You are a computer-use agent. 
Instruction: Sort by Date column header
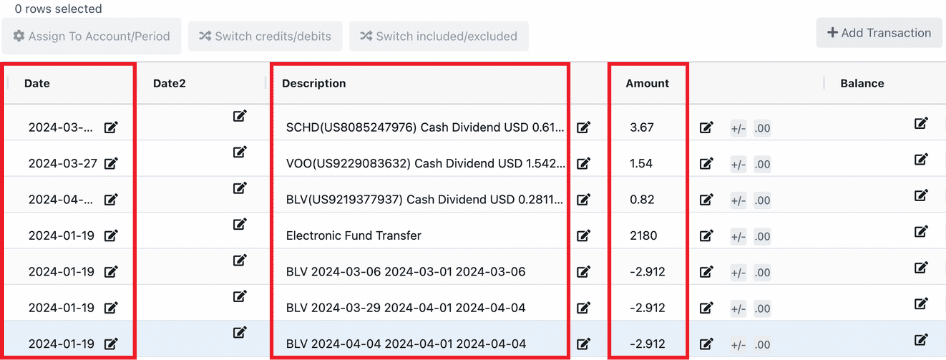coord(37,84)
